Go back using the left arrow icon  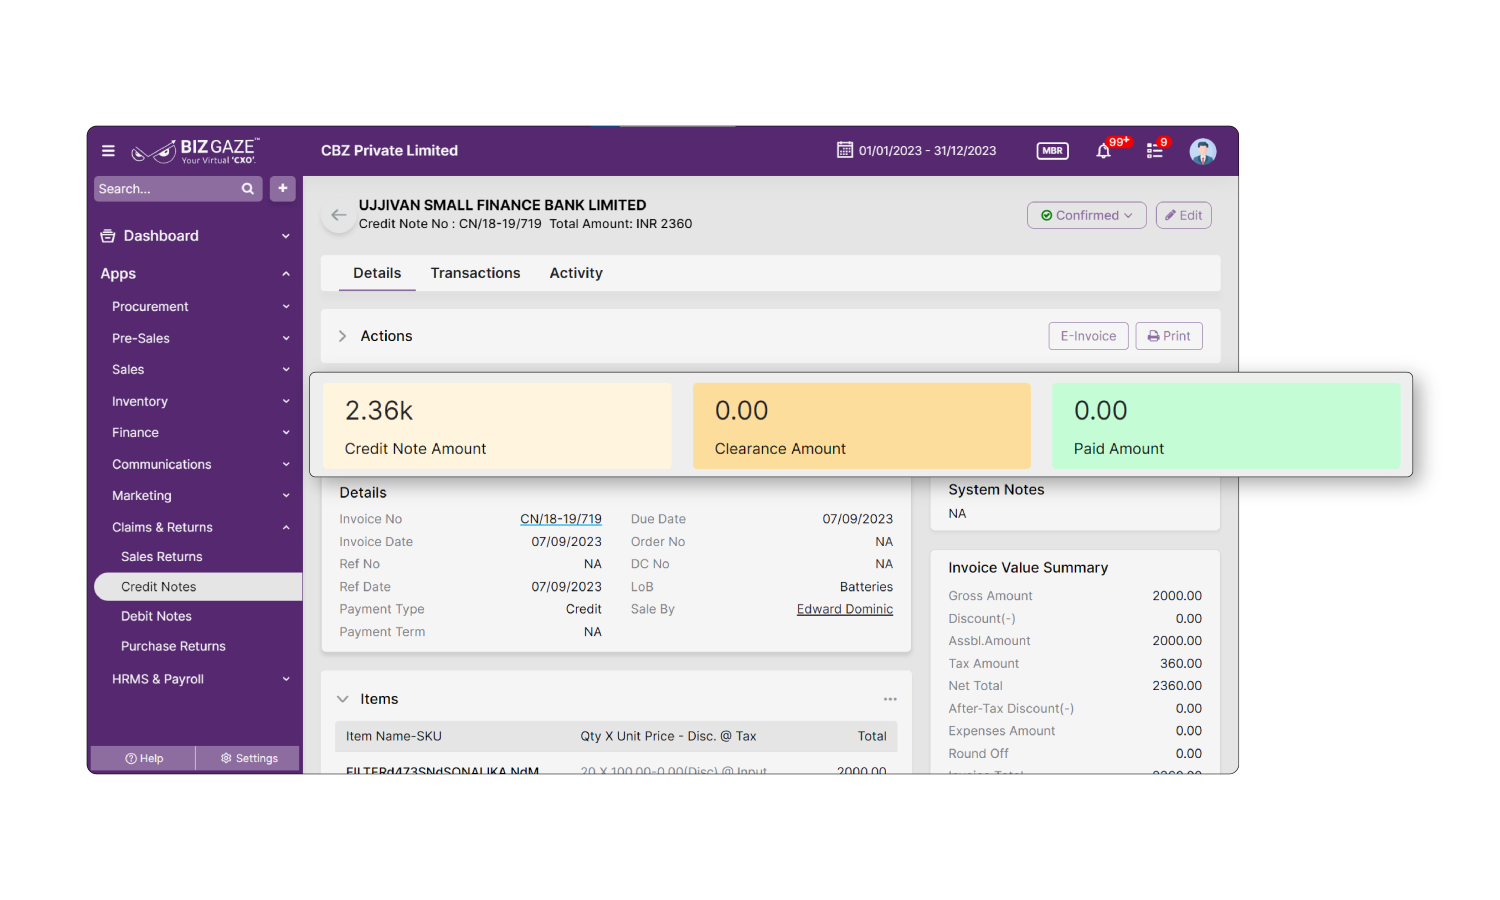coord(339,215)
